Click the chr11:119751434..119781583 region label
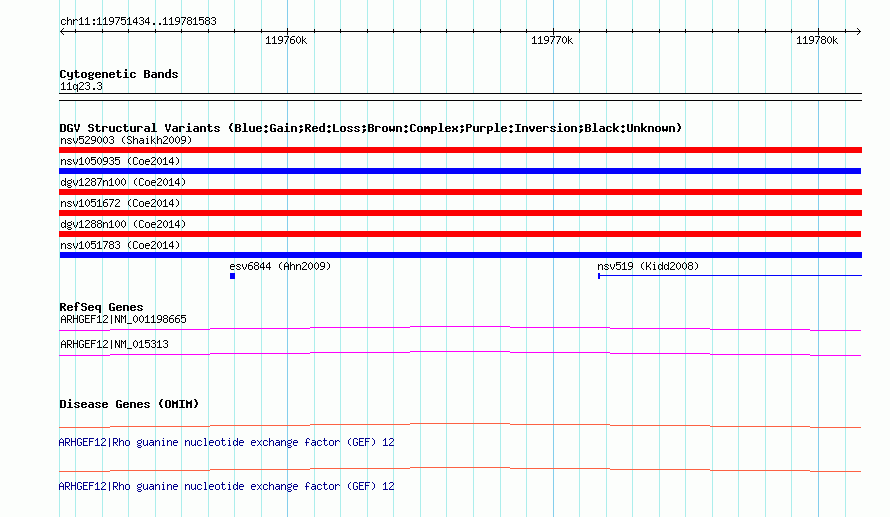 coord(138,22)
